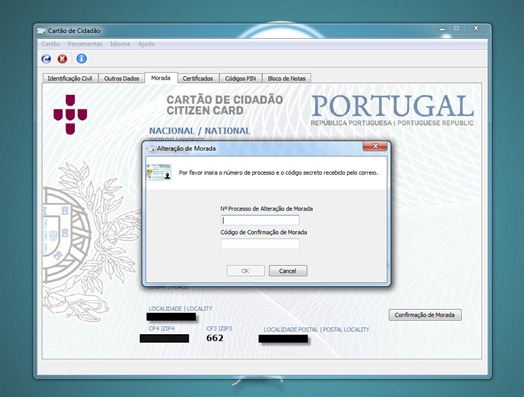Focus Nº Processo de Alteração de Morada field
524x397 pixels.
click(260, 220)
